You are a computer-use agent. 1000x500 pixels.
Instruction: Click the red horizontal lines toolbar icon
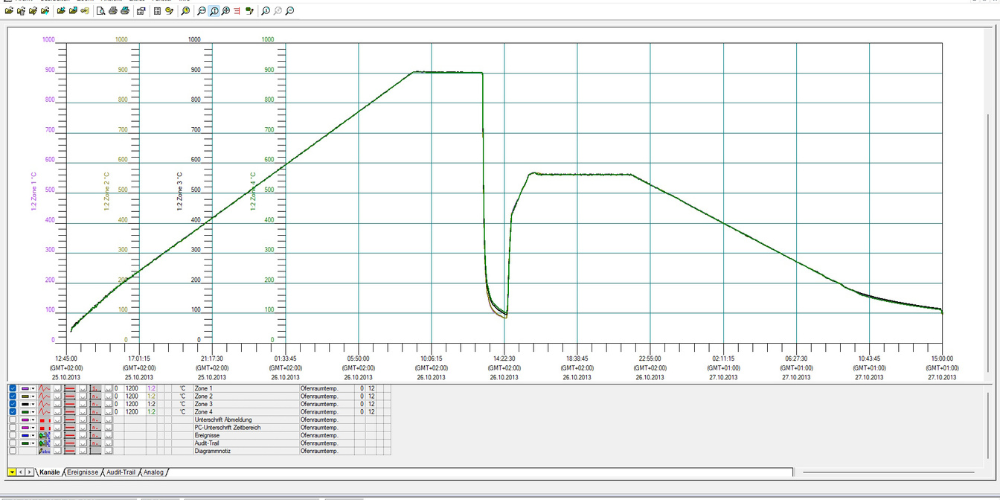click(236, 11)
